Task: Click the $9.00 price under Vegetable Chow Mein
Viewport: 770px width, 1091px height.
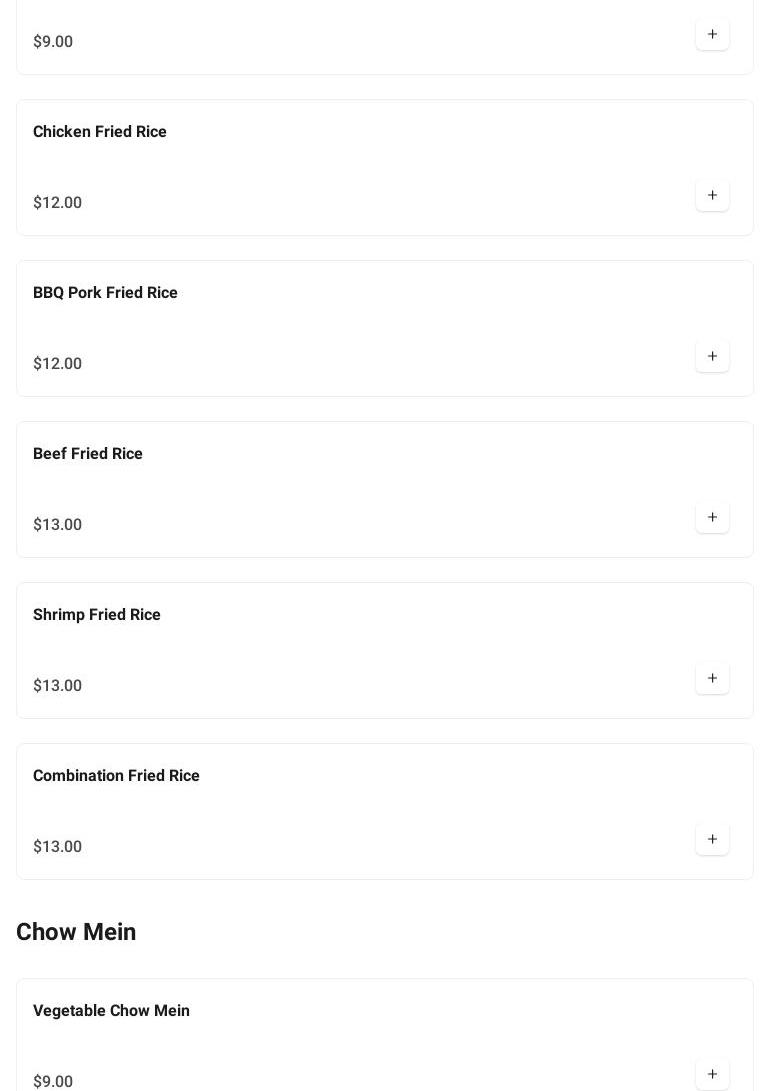Action: [53, 1082]
